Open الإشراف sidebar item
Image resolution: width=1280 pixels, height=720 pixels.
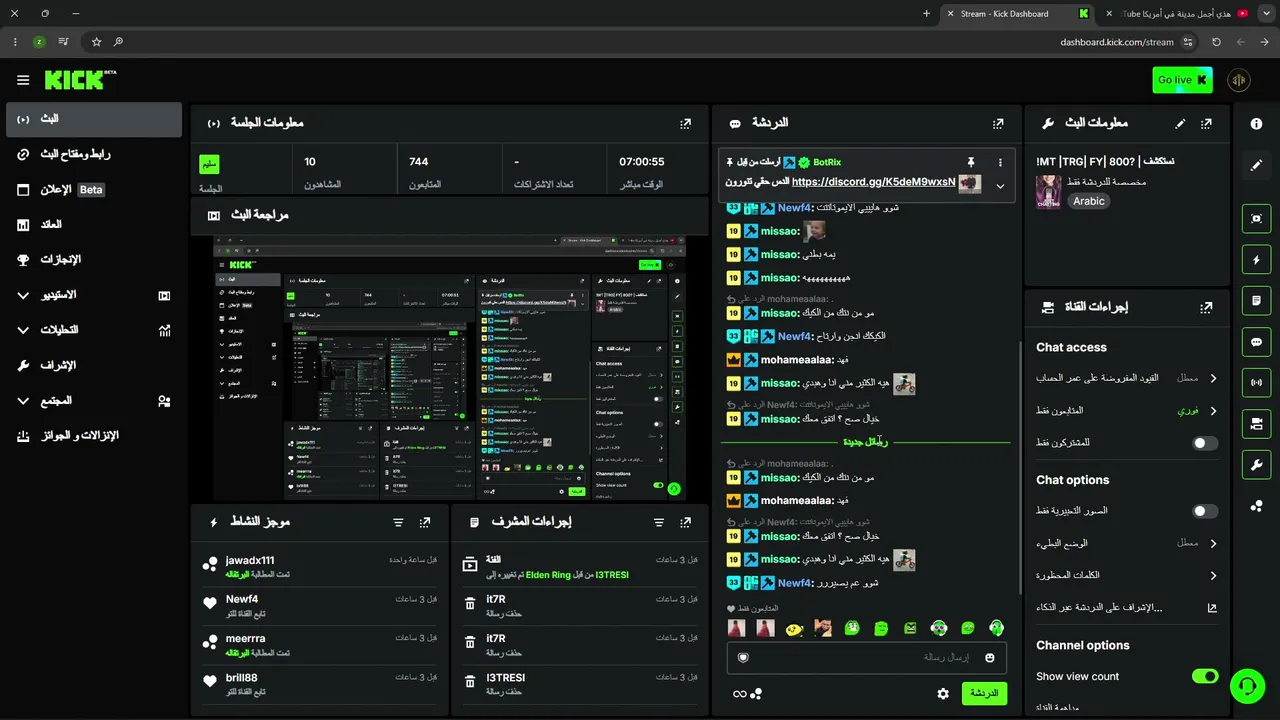point(94,366)
